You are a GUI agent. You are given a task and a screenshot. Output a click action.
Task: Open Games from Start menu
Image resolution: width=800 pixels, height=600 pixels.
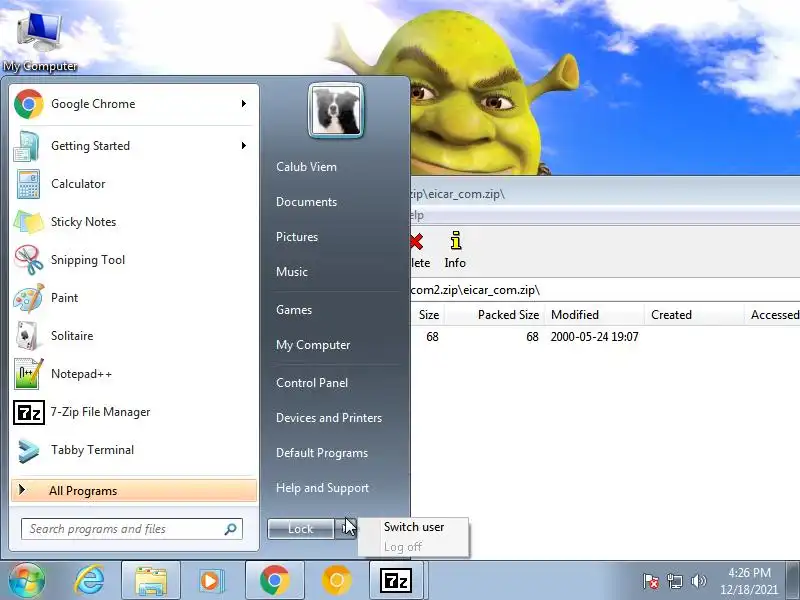pyautogui.click(x=294, y=310)
